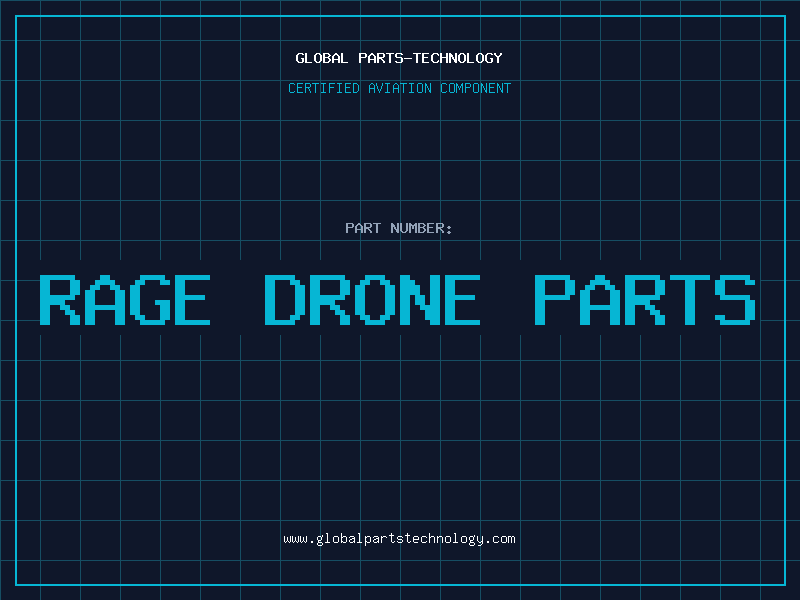Click the .com ending of the URL
Image resolution: width=800 pixels, height=600 pixels.
pyautogui.click(x=500, y=539)
